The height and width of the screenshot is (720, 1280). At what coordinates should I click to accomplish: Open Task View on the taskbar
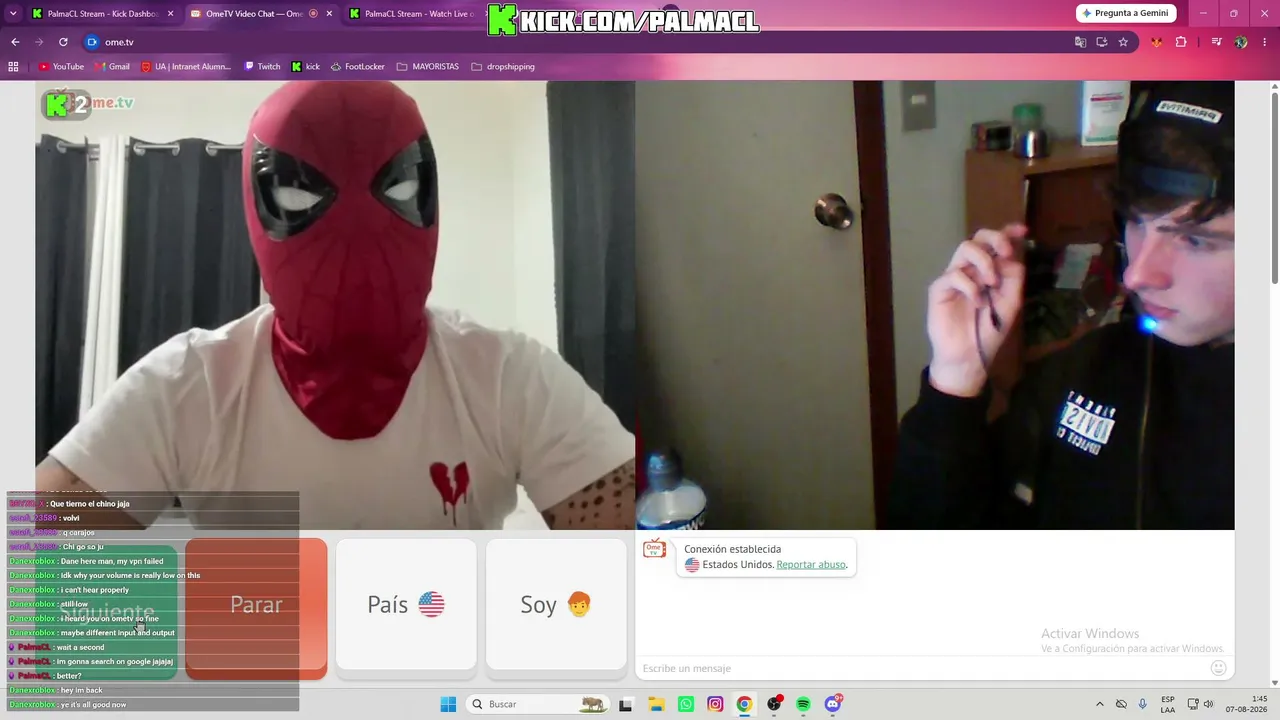(x=626, y=704)
